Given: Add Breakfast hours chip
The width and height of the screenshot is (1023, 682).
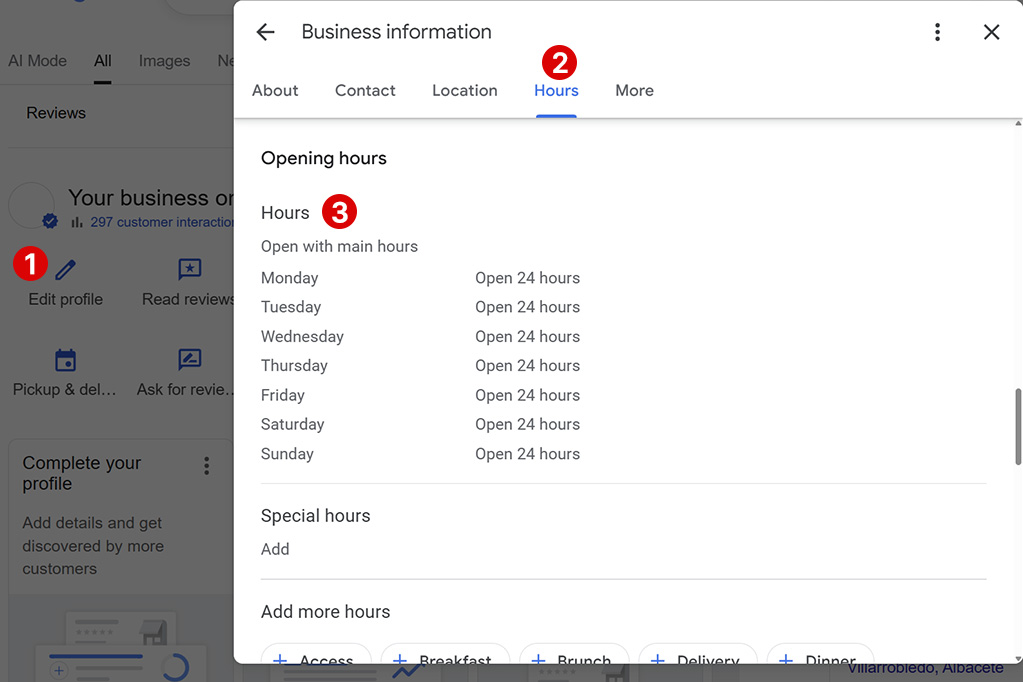Looking at the screenshot, I should point(446,655).
